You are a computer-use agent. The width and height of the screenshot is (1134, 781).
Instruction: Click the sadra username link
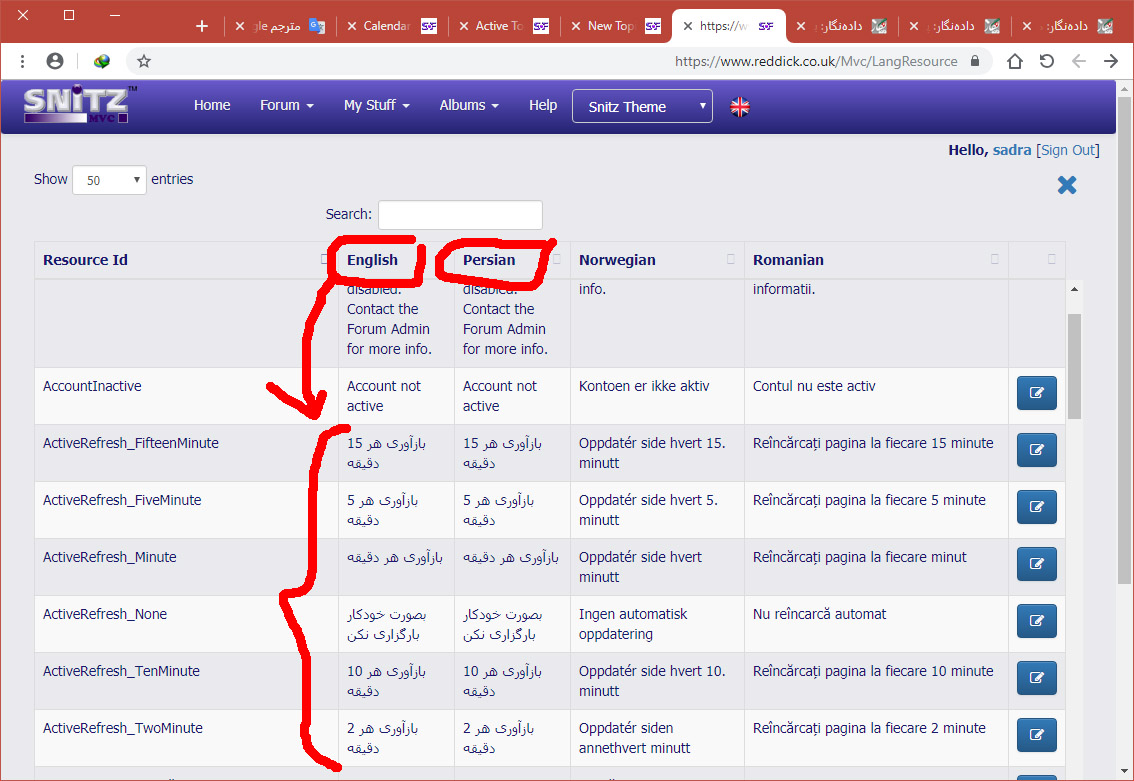point(1012,150)
